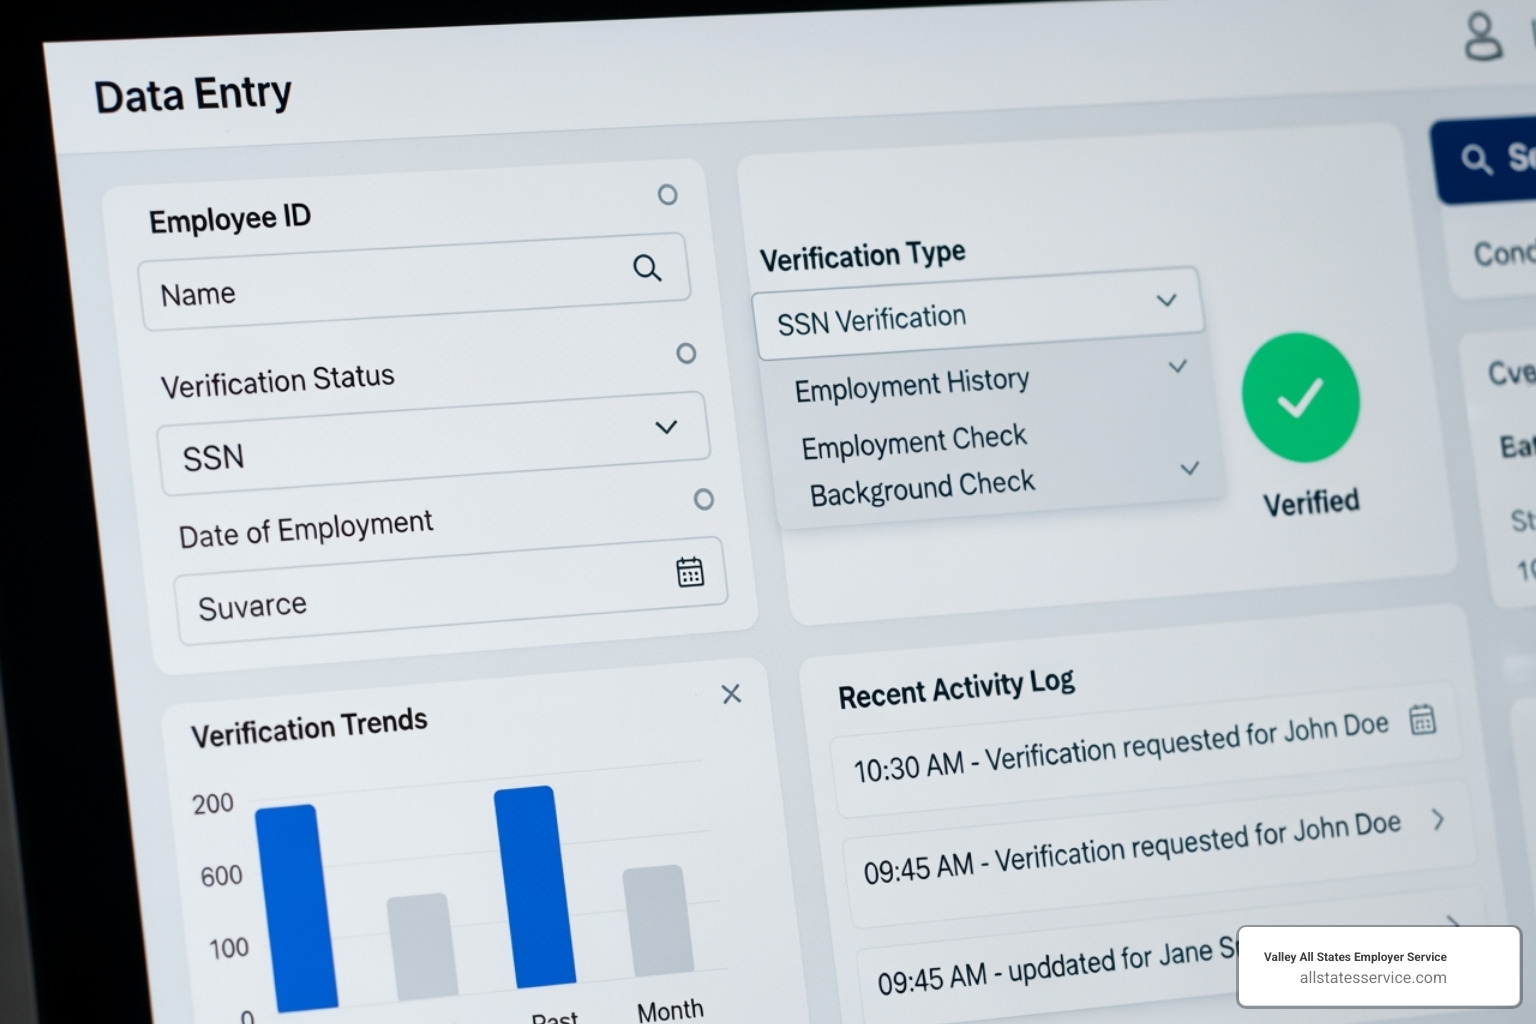Open the SSN dropdown under Verification Status
Image resolution: width=1536 pixels, height=1024 pixels.
(665, 426)
